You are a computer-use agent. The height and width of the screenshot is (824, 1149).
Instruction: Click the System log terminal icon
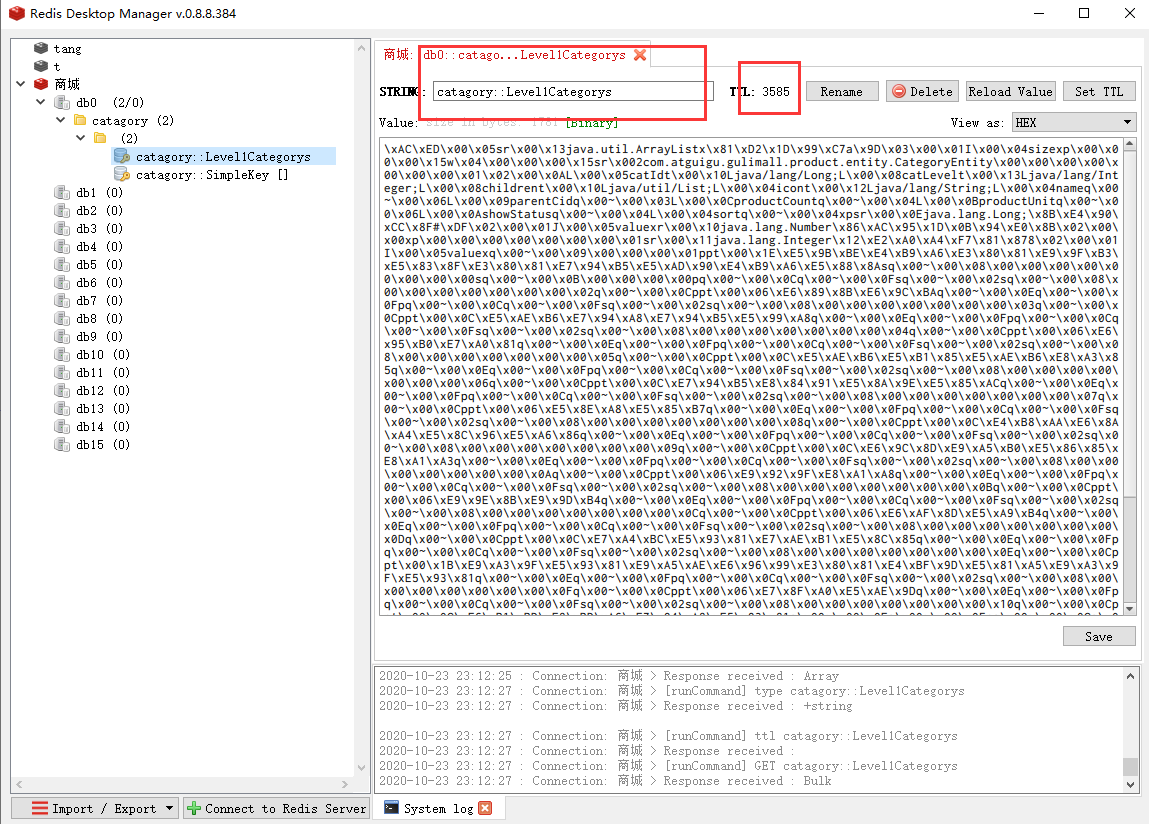pos(391,808)
